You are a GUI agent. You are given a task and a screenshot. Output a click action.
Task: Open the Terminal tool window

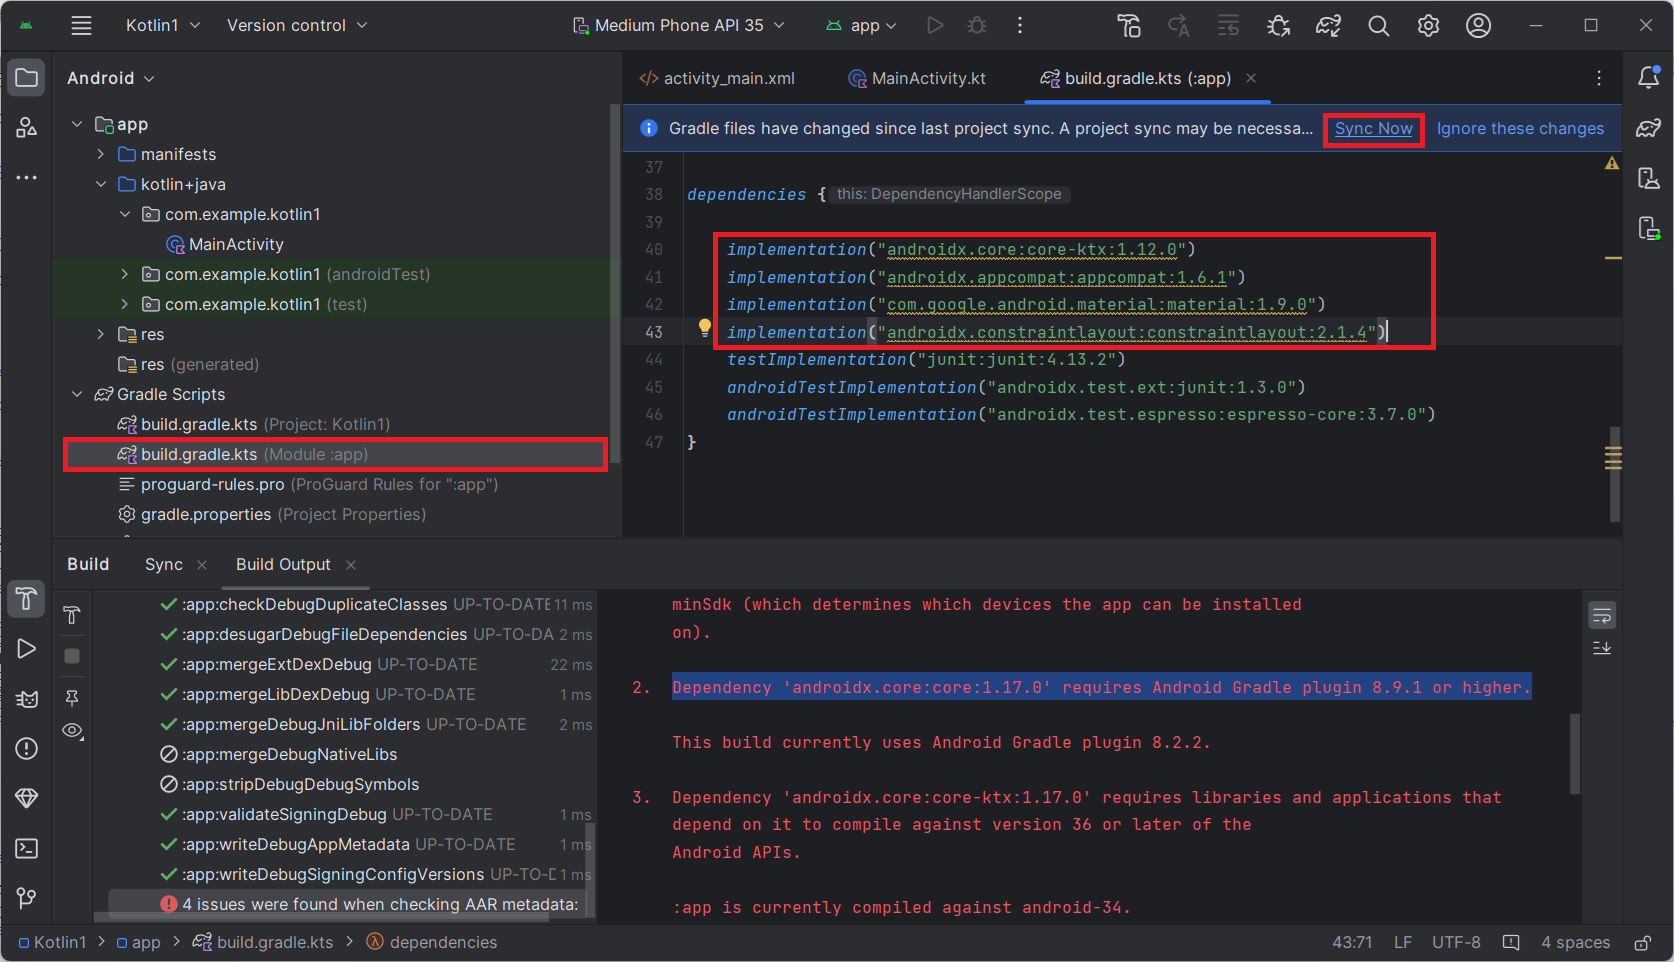pyautogui.click(x=27, y=849)
